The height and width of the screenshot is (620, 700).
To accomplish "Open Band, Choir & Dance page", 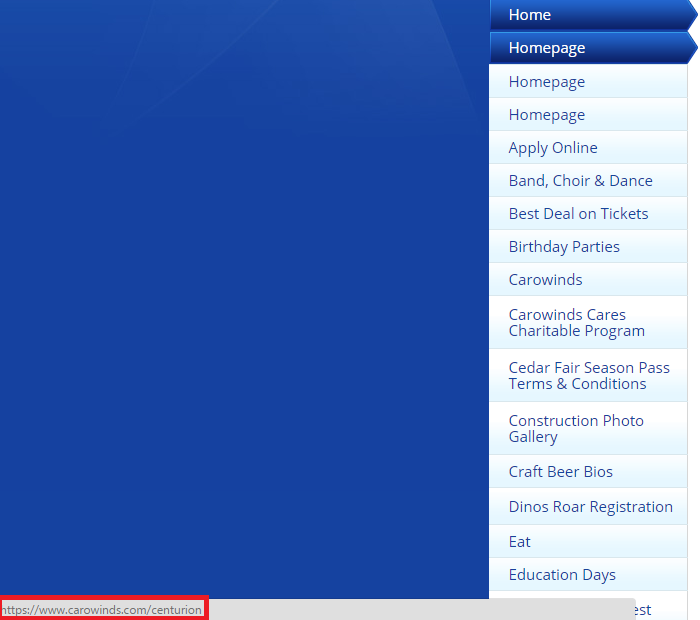I will point(580,181).
